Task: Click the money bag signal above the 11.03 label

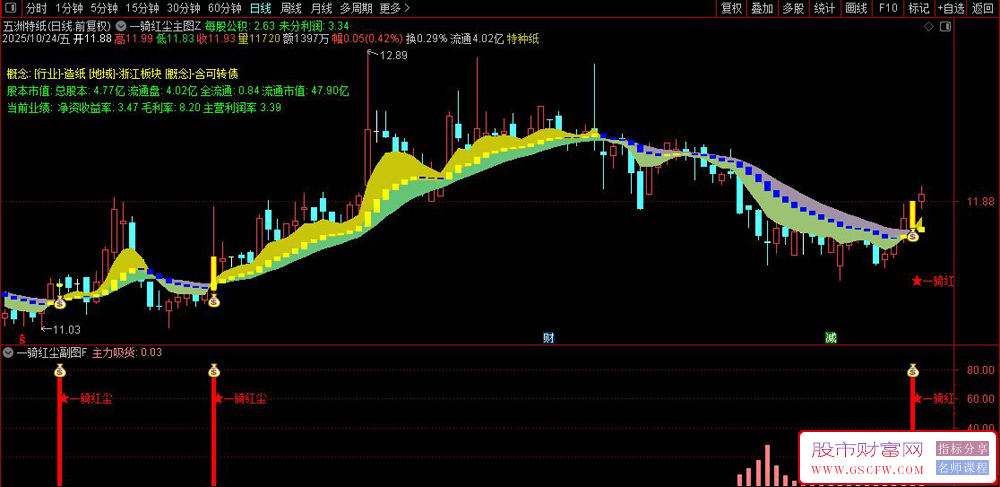Action: point(59,303)
